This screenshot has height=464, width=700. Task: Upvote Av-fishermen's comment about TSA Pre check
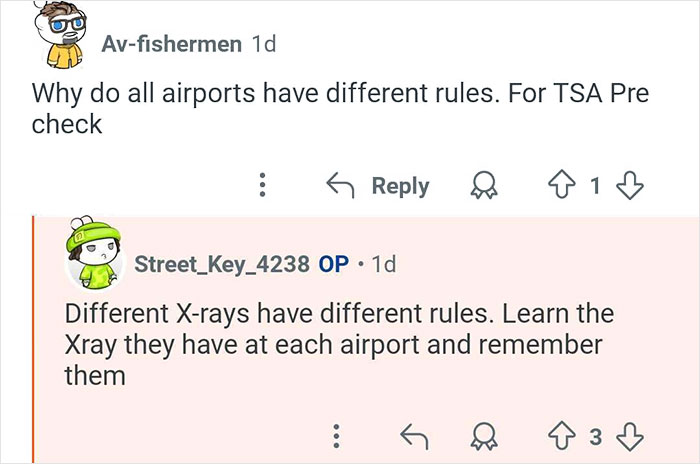click(562, 185)
